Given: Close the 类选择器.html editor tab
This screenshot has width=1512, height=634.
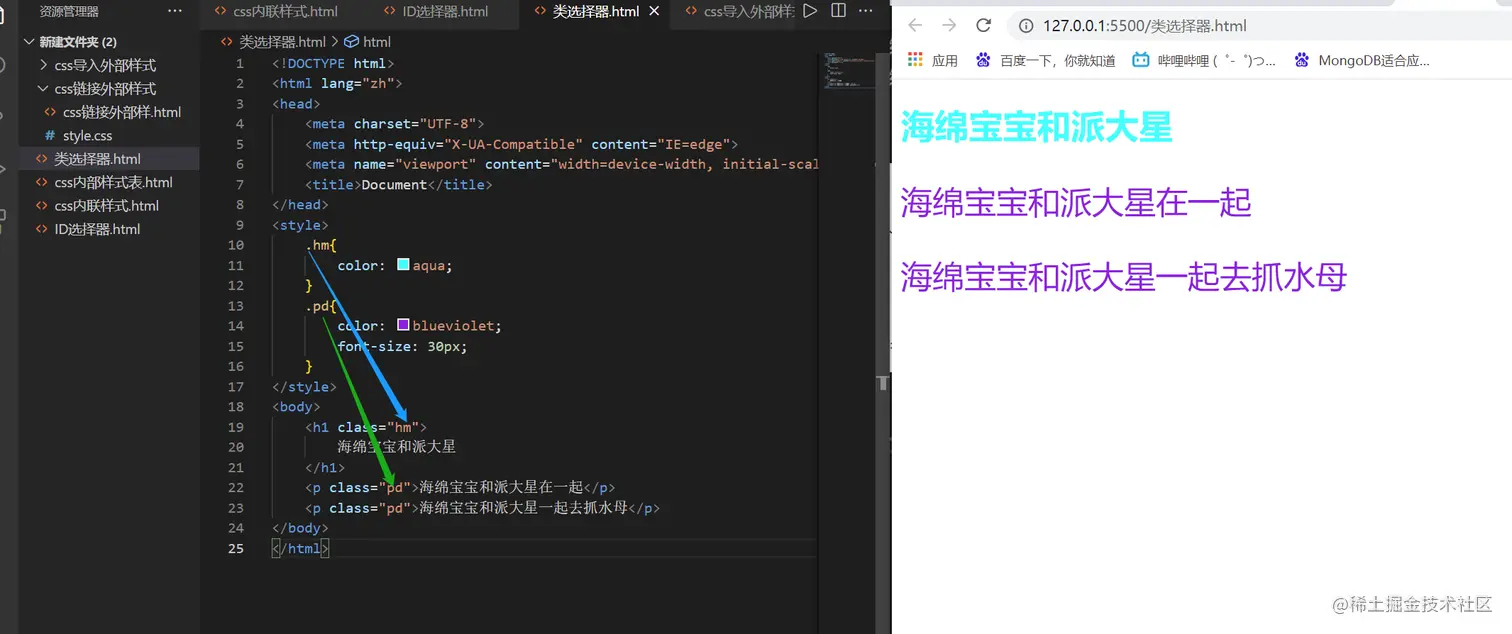Looking at the screenshot, I should pyautogui.click(x=655, y=12).
